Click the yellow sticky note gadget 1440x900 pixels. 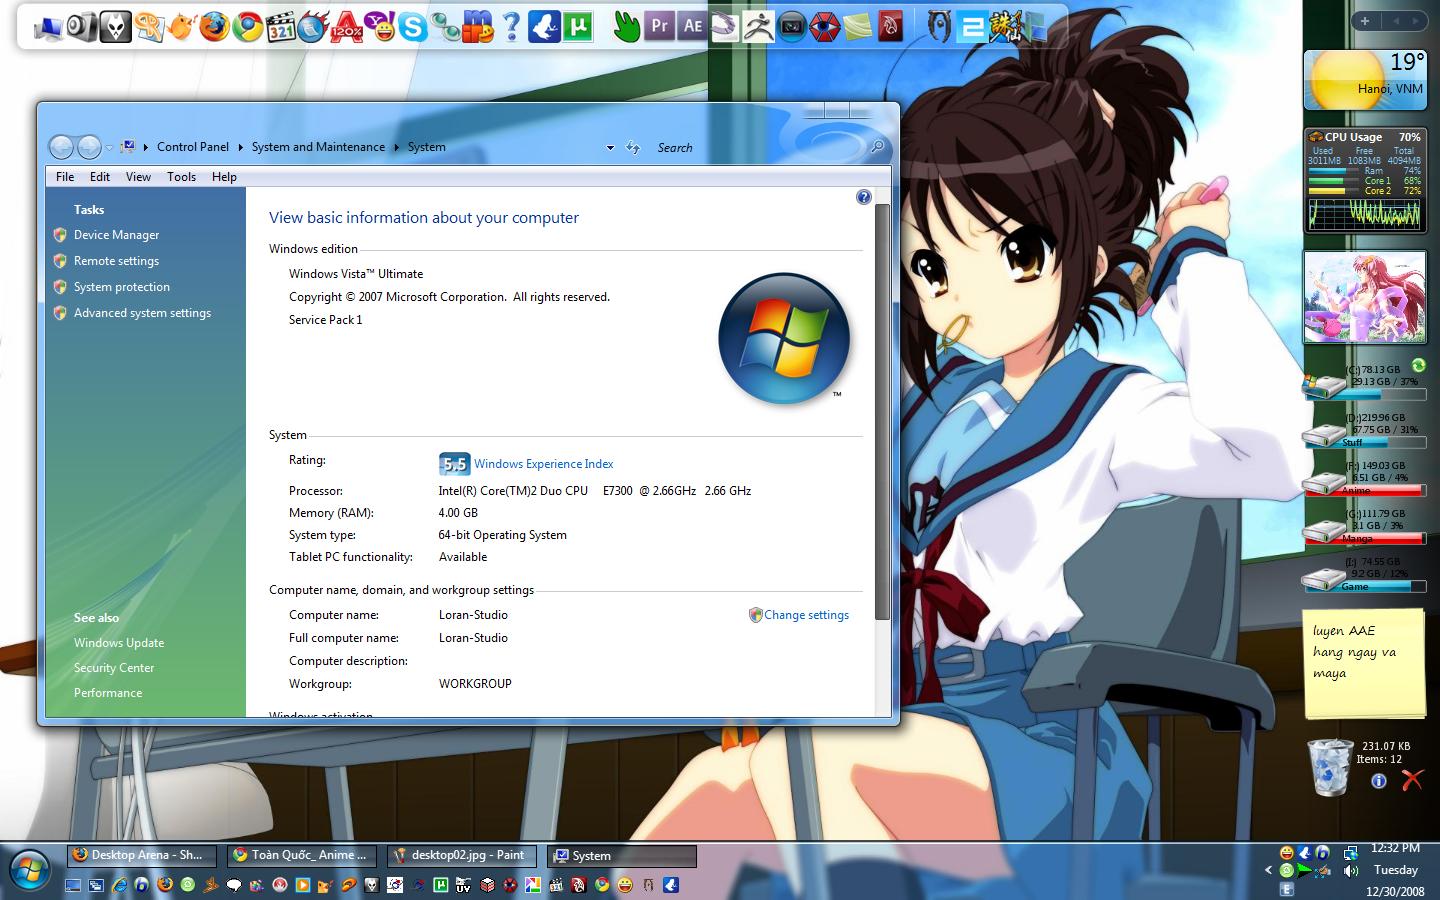click(1364, 662)
